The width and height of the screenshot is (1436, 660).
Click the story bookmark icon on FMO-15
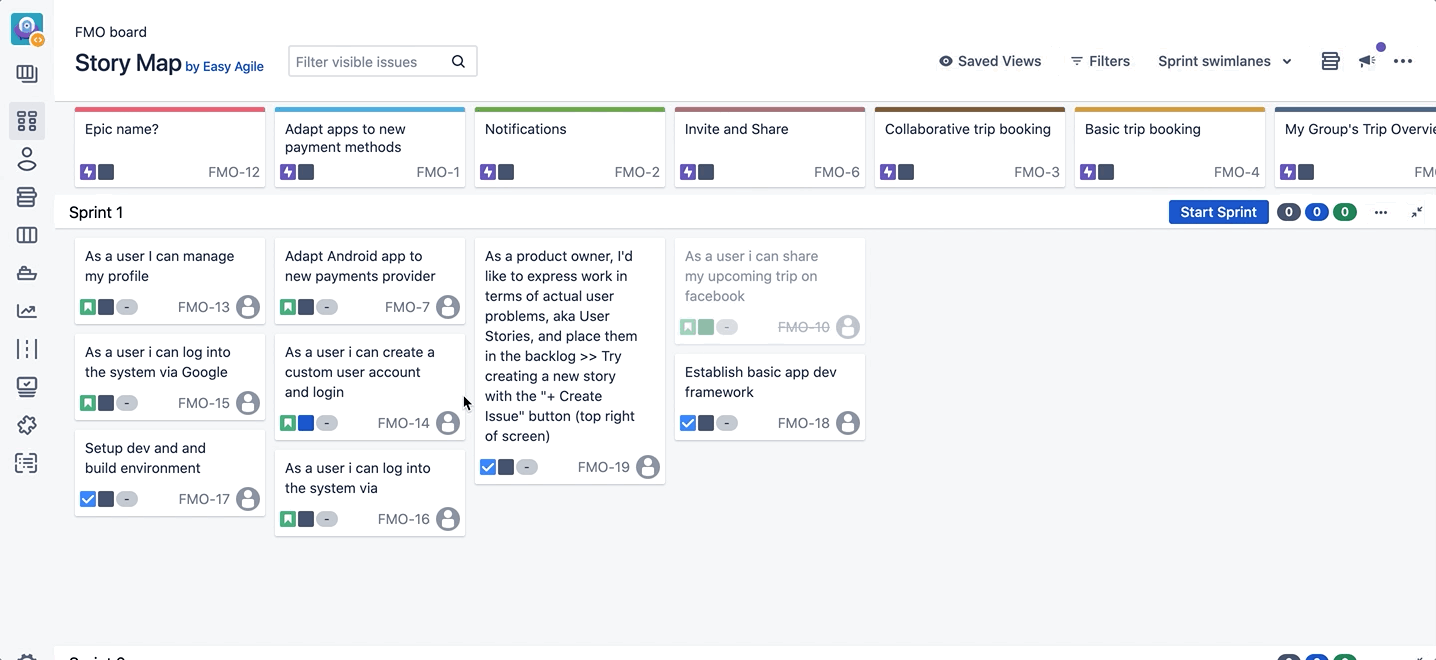pyautogui.click(x=88, y=403)
